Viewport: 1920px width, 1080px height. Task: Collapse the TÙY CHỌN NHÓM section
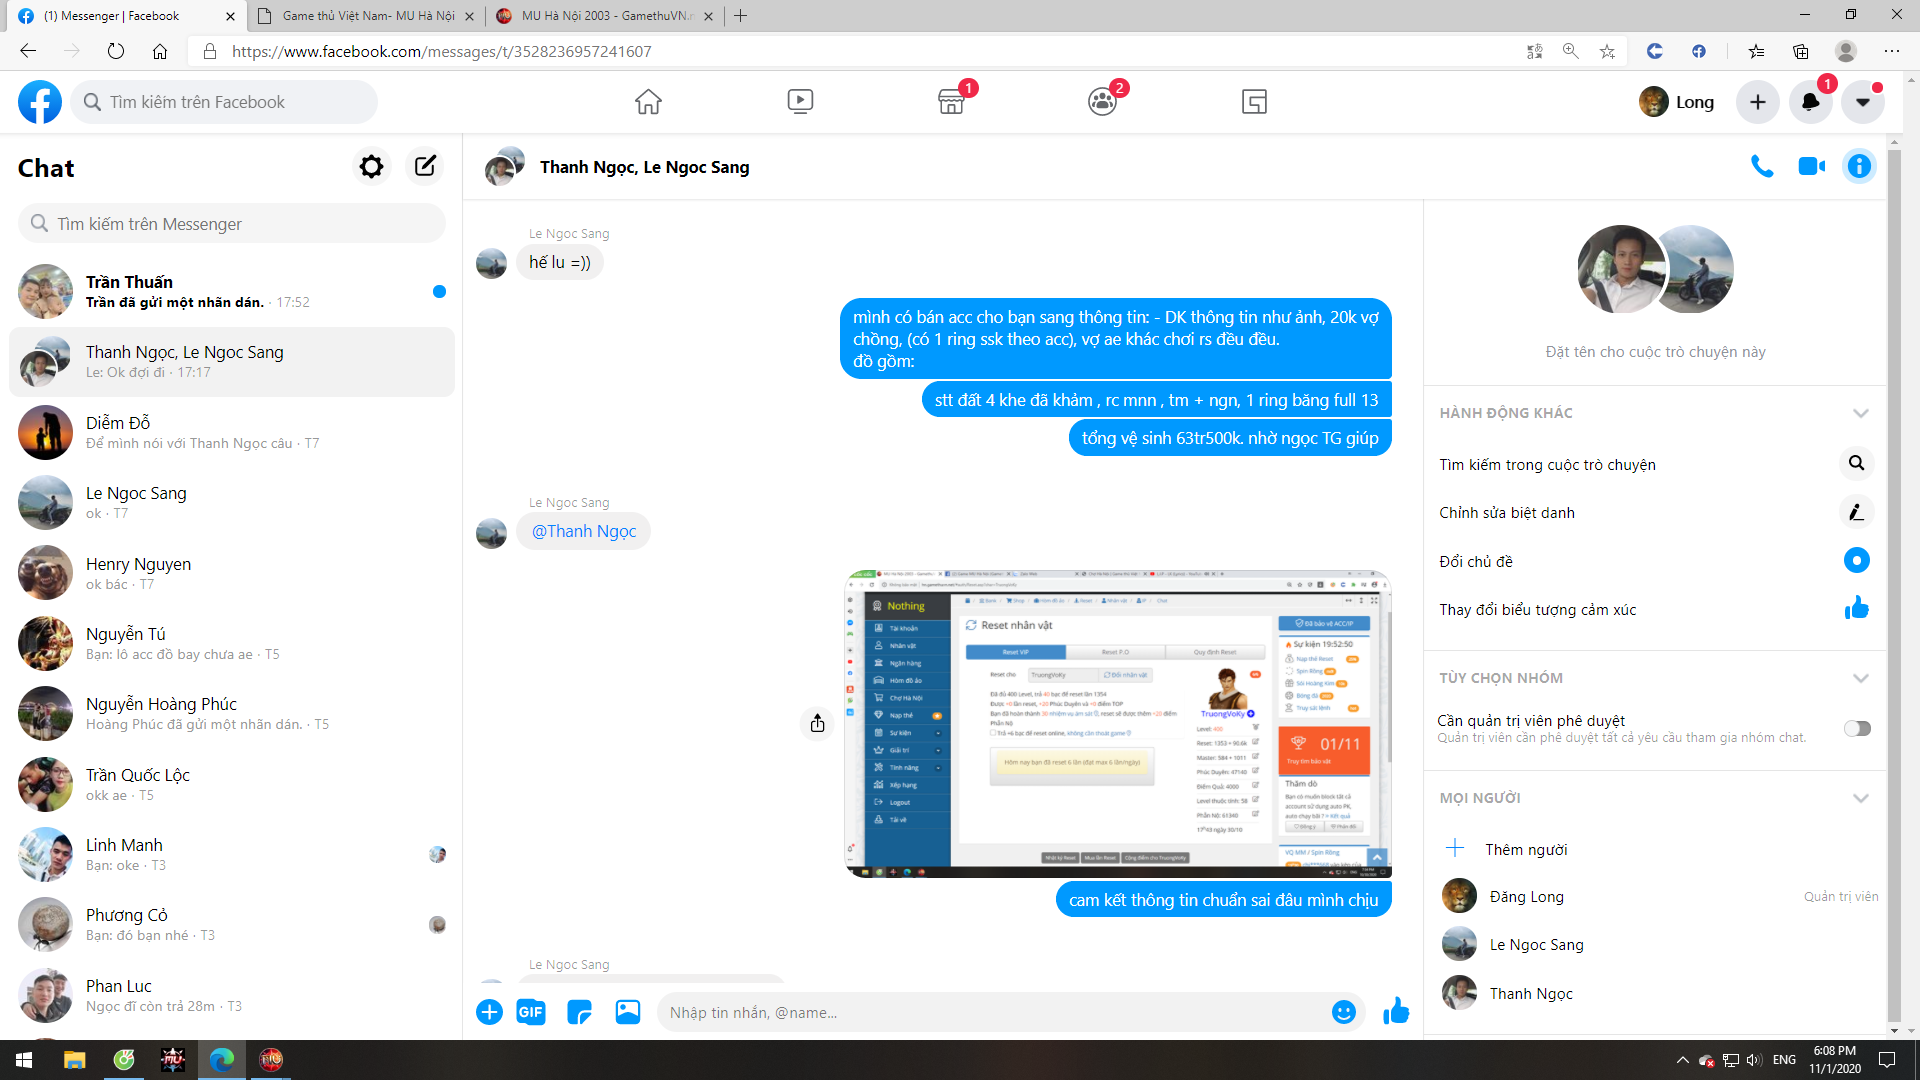(1860, 678)
